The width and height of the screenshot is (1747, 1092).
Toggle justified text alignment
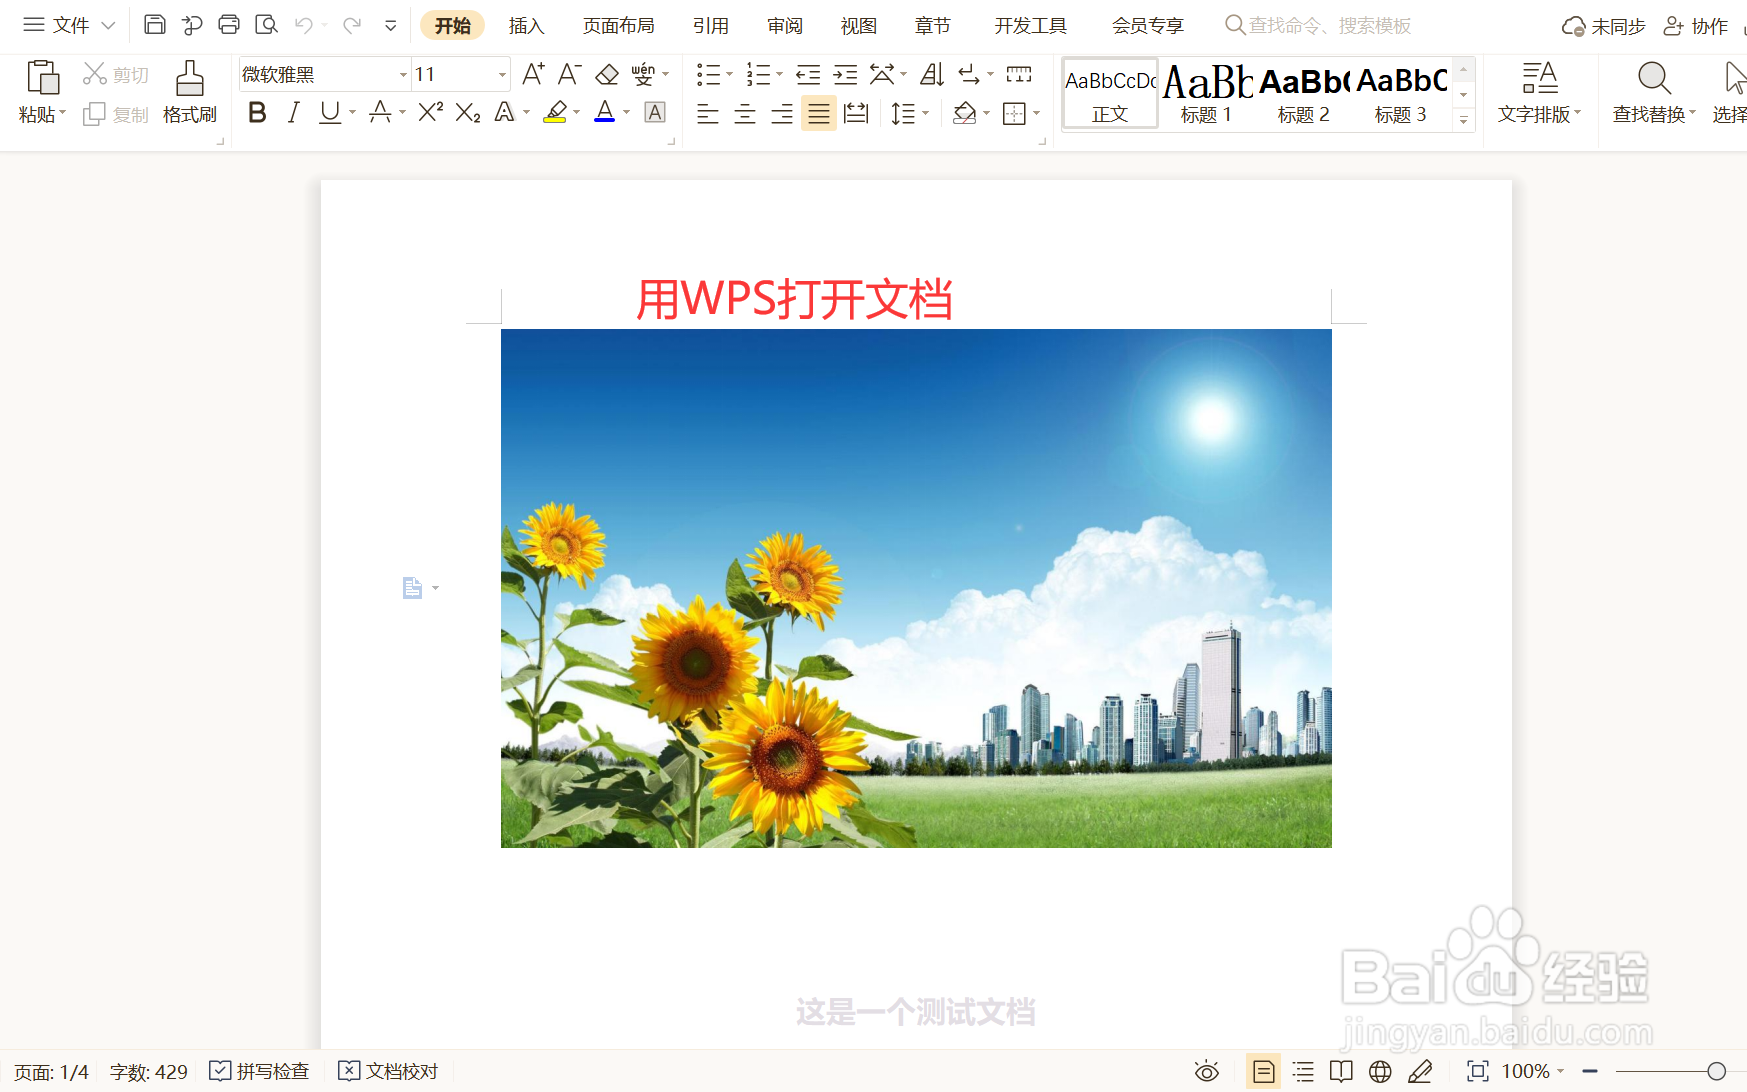pyautogui.click(x=819, y=113)
